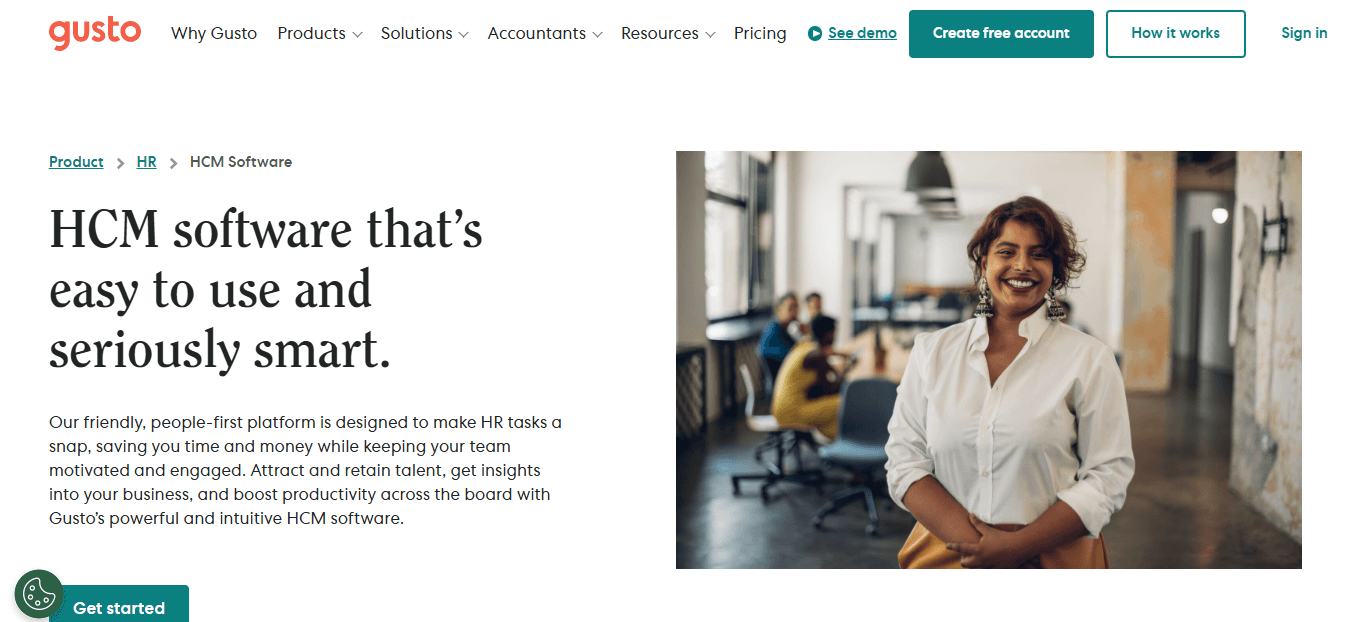
Task: Click the Create free account button
Action: 1001,34
